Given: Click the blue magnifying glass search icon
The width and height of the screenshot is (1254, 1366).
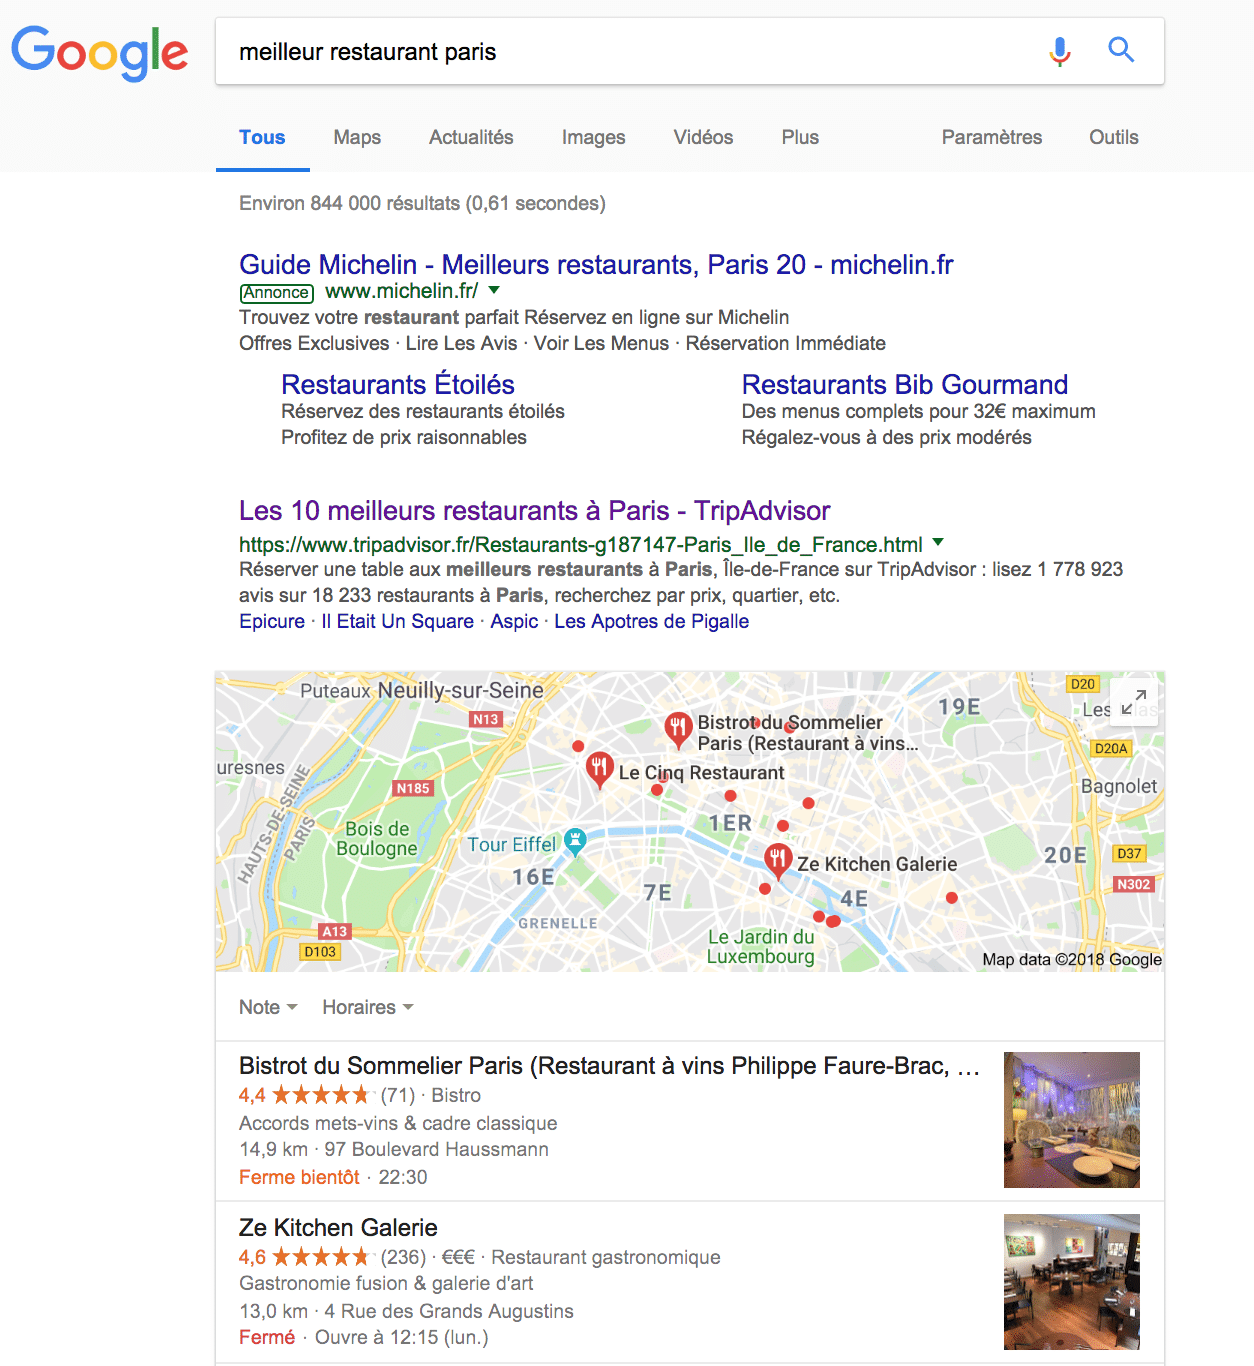Looking at the screenshot, I should click(1121, 50).
